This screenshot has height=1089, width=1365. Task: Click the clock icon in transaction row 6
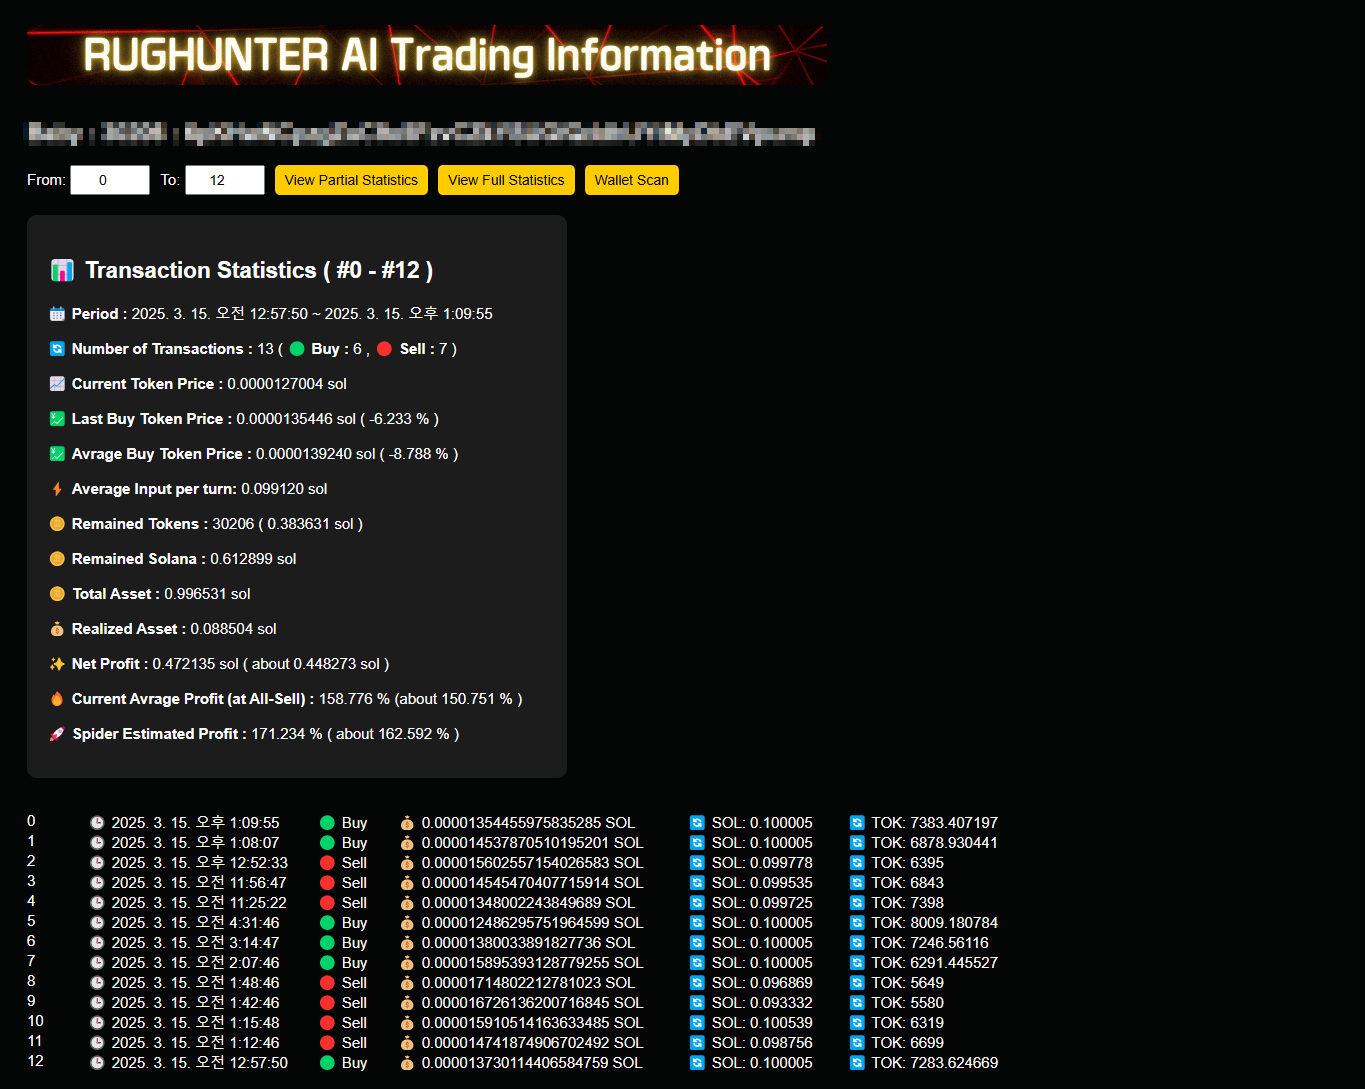click(x=97, y=943)
